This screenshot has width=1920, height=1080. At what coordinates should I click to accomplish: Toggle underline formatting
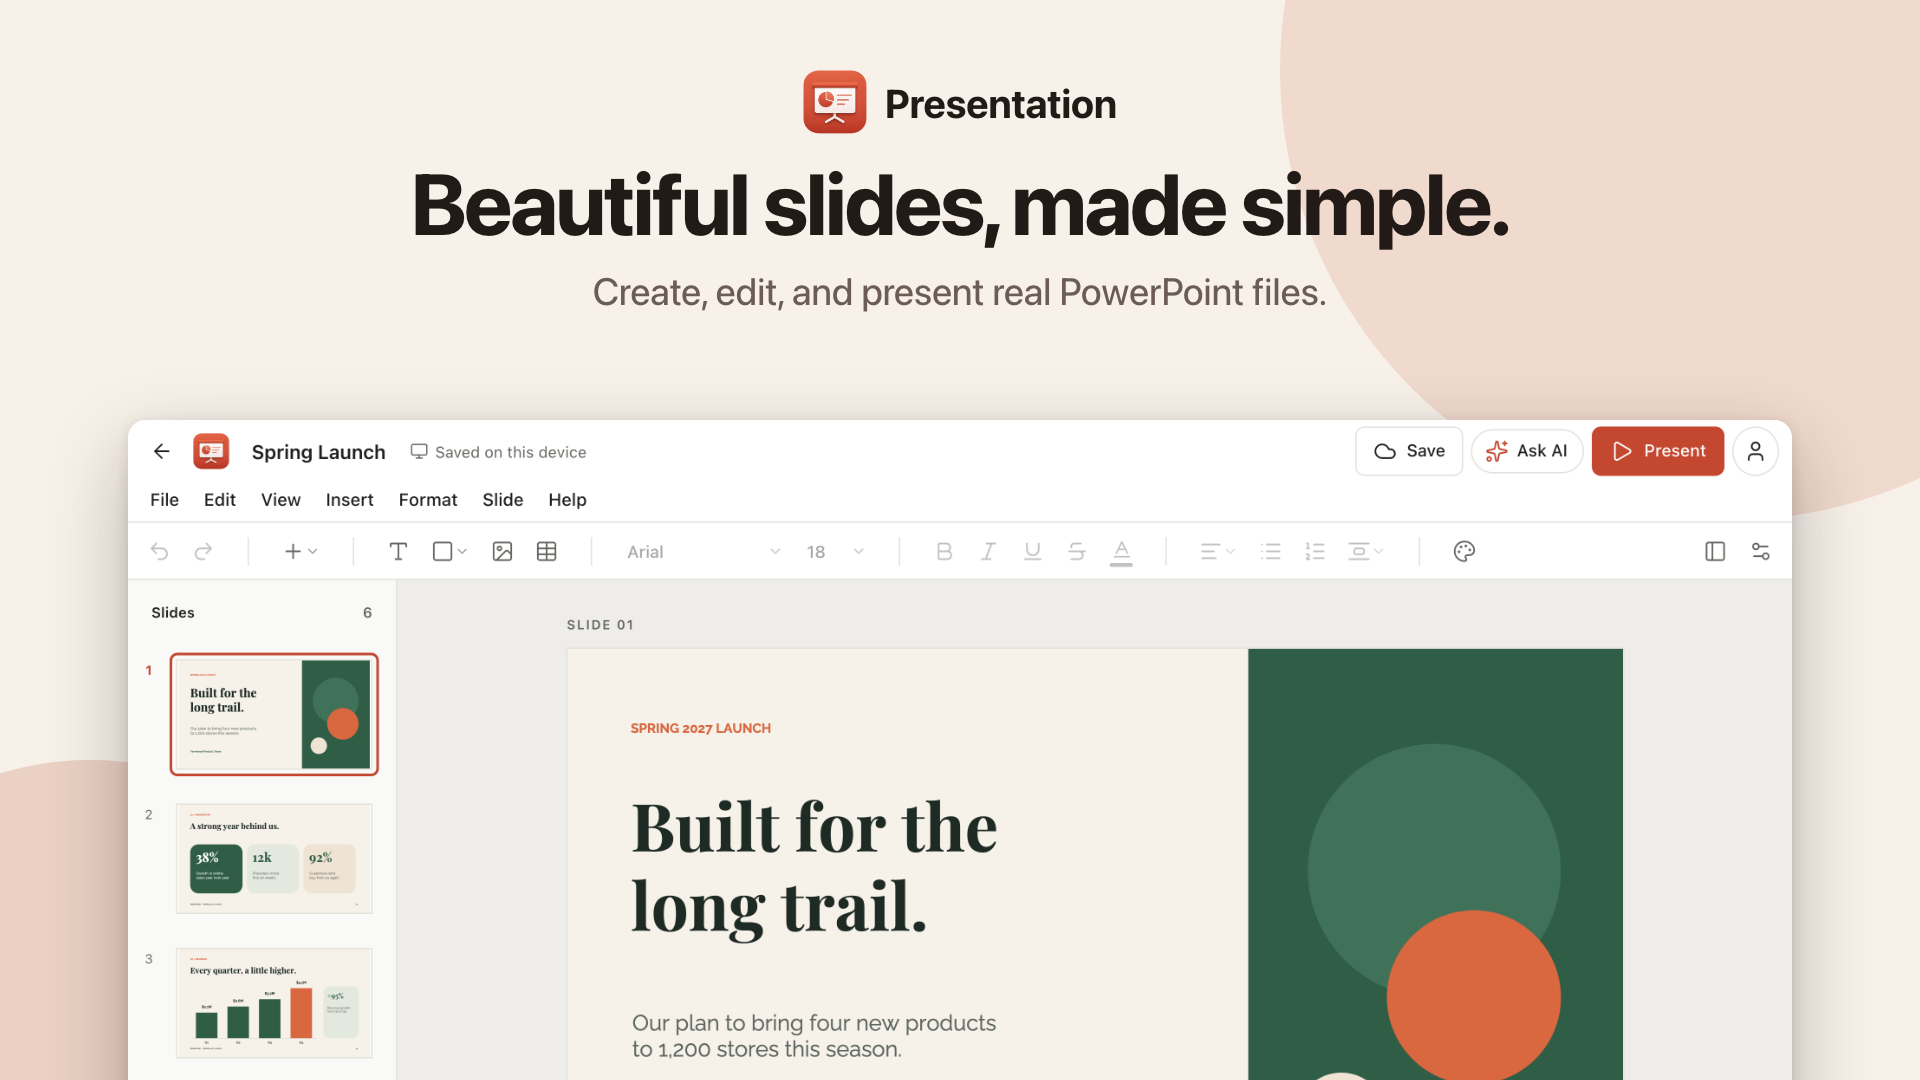pyautogui.click(x=1032, y=551)
